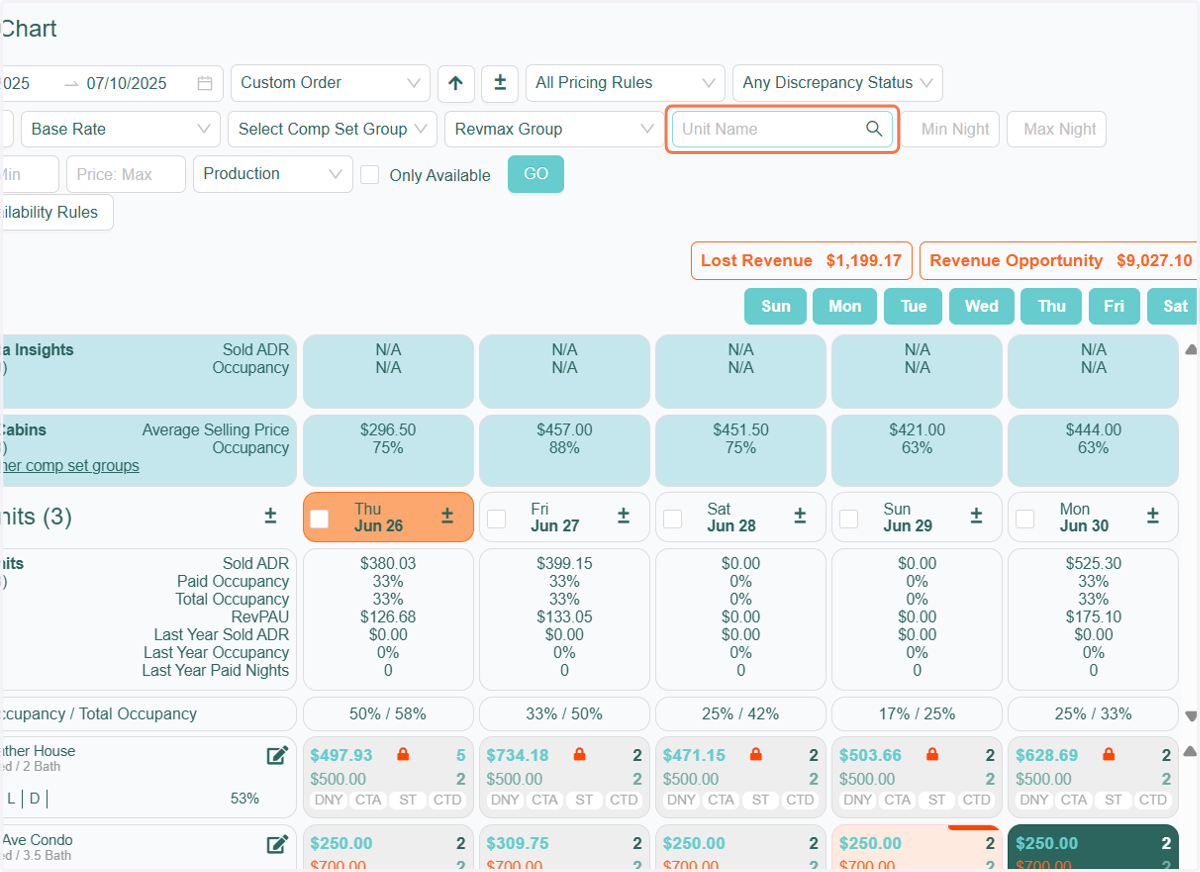Click the D option under Feather House

tap(35, 798)
